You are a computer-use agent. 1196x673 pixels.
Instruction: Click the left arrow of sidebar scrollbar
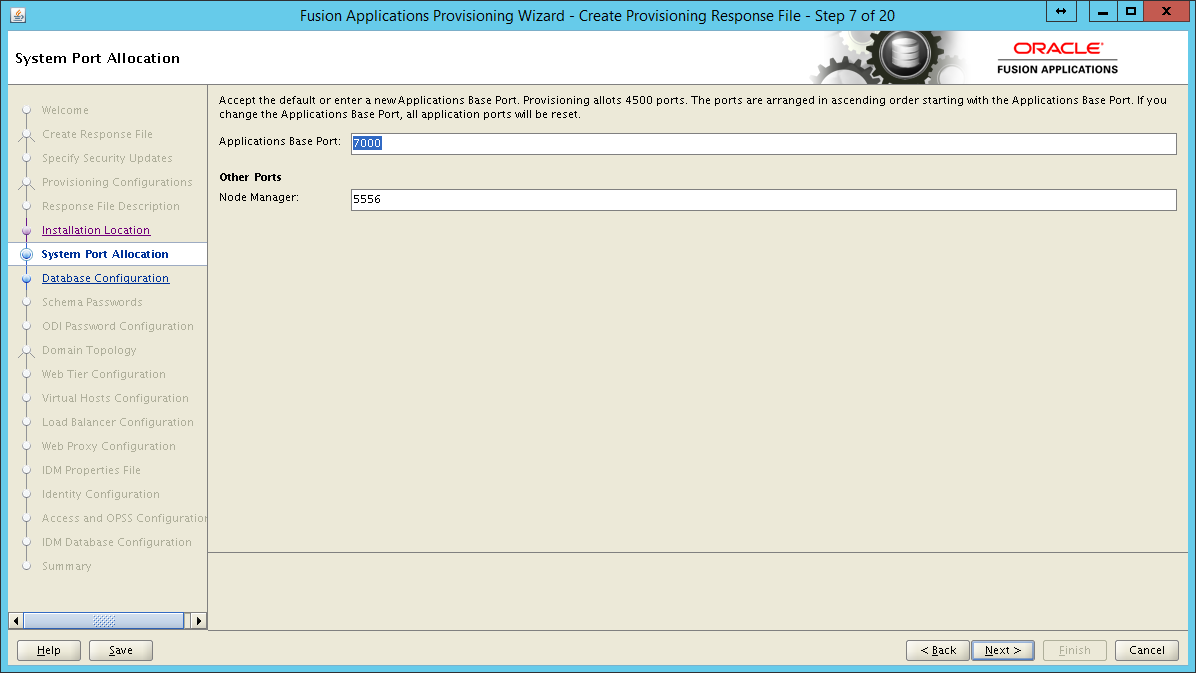(16, 620)
